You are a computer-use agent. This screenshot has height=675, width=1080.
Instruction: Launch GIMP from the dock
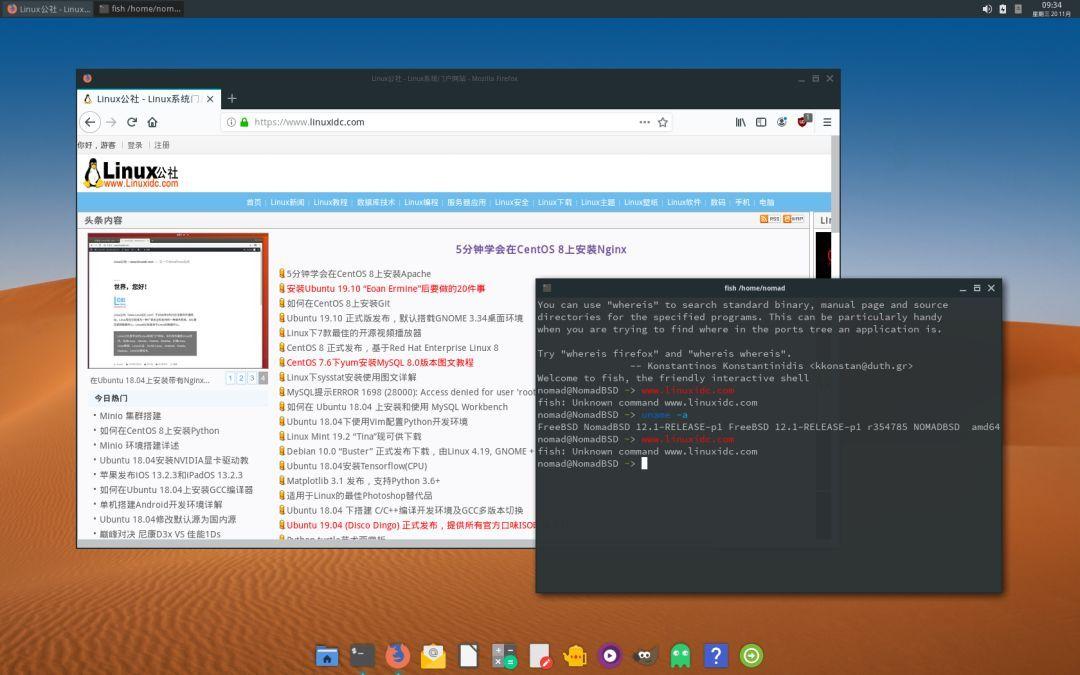coord(645,655)
